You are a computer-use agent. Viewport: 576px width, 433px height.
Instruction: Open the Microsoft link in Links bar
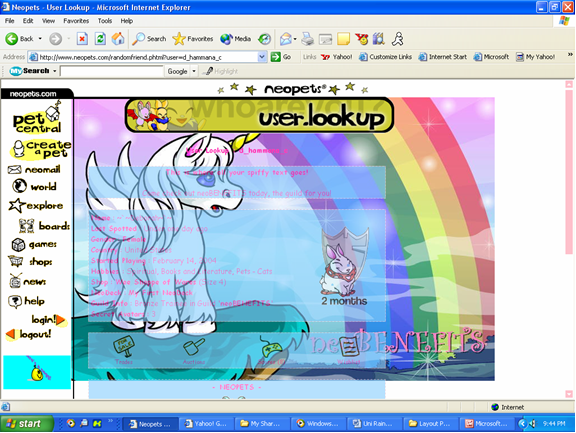click(491, 57)
